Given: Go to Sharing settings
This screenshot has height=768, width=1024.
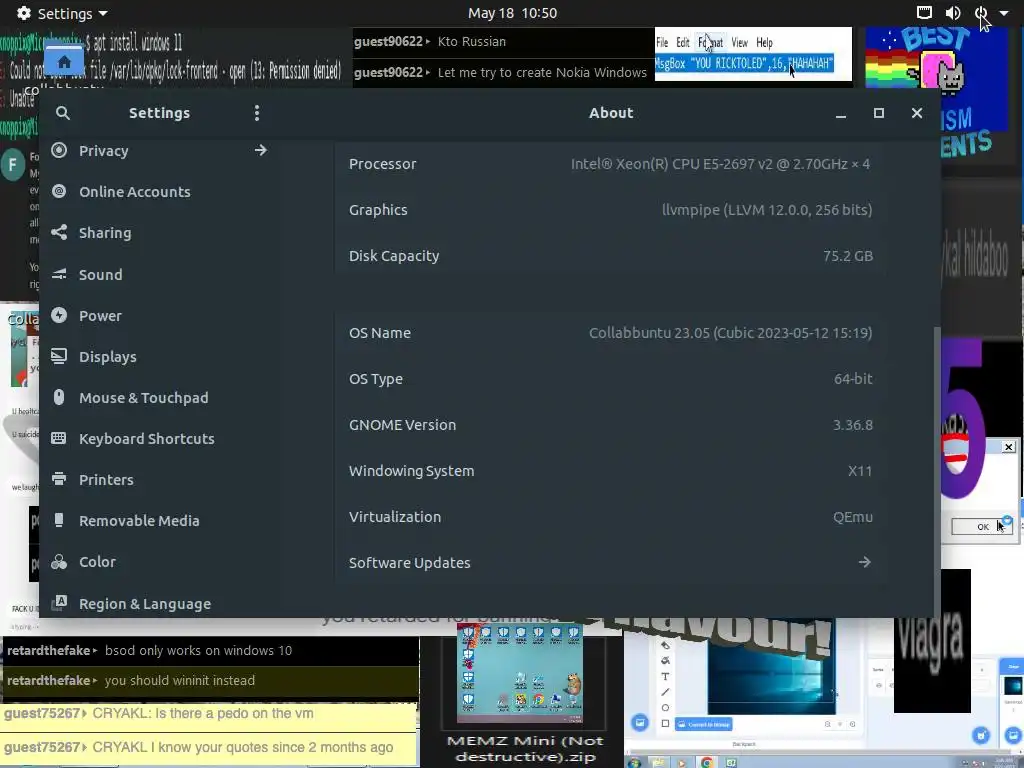Looking at the screenshot, I should [105, 233].
